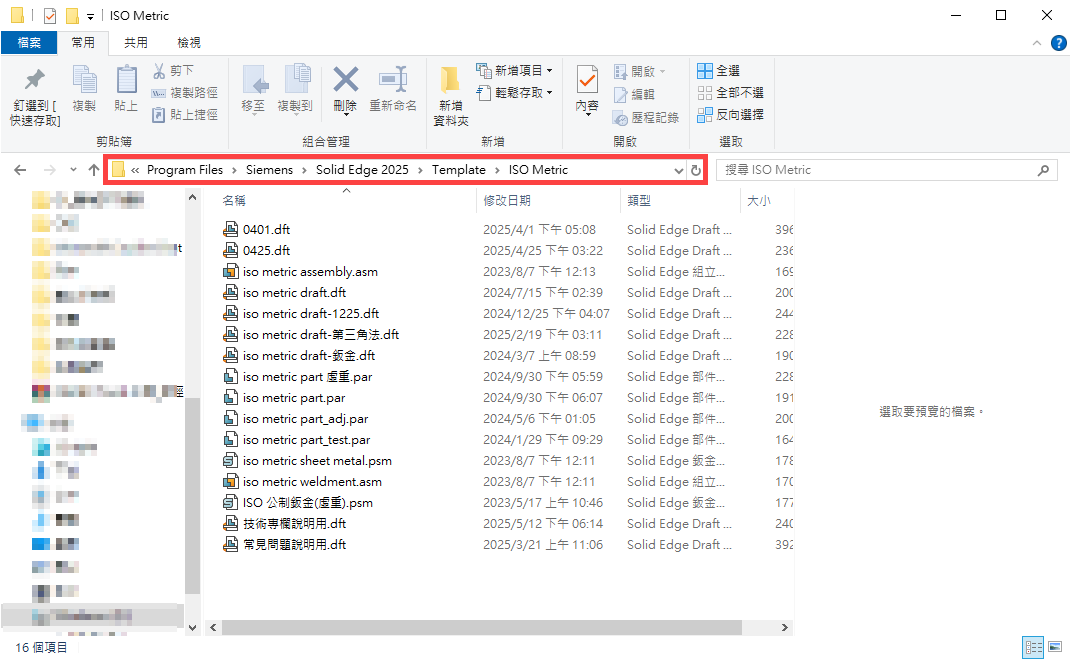Select iso metric weldment.asm
This screenshot has height=660, width=1071.
click(x=312, y=482)
